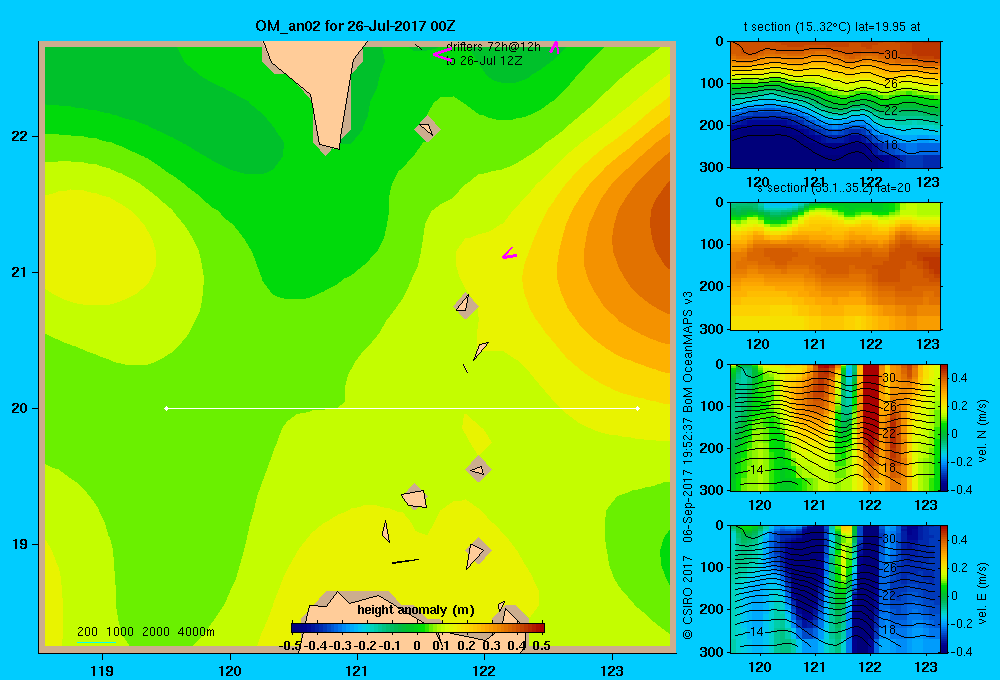1000x680 pixels.
Task: Click the height anomaly color bar
Action: 418,628
